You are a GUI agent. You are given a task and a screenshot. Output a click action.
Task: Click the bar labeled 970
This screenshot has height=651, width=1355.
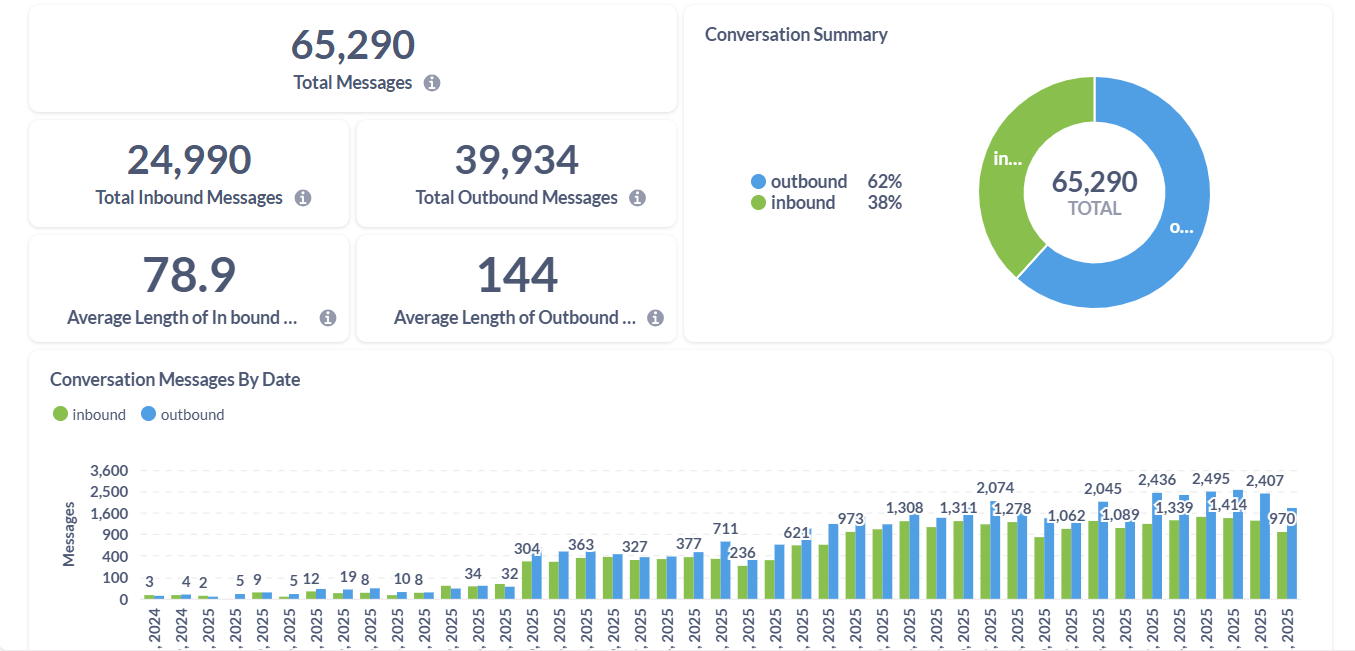click(1282, 565)
